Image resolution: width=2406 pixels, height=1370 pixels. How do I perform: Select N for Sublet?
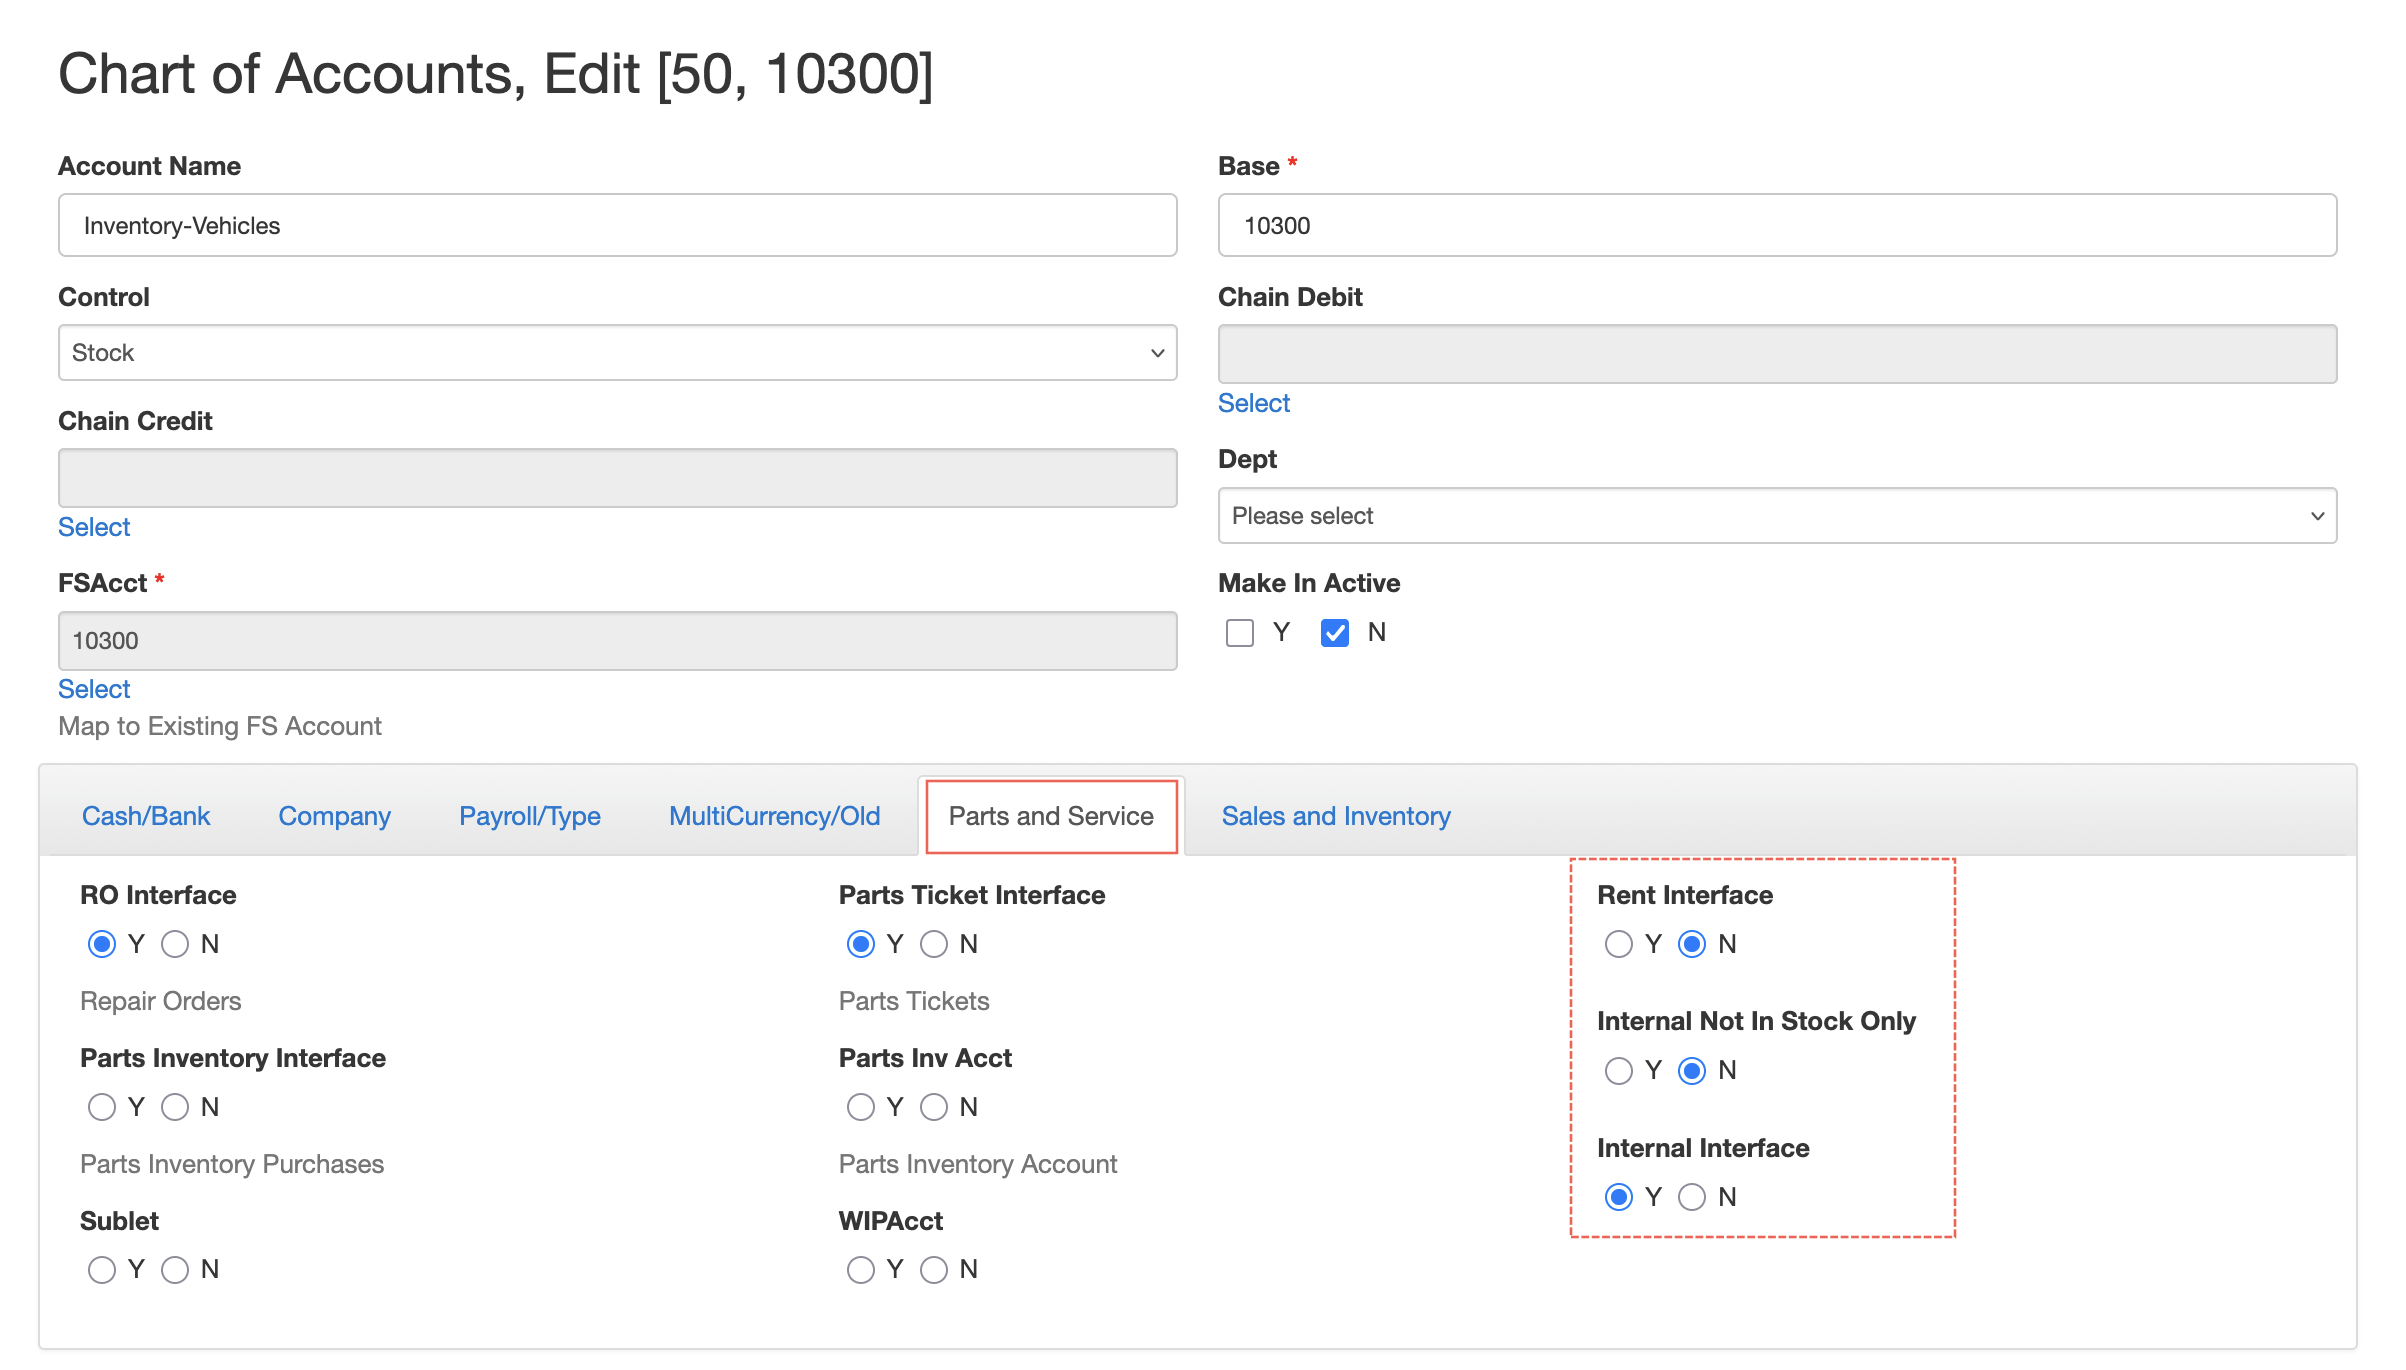(175, 1270)
